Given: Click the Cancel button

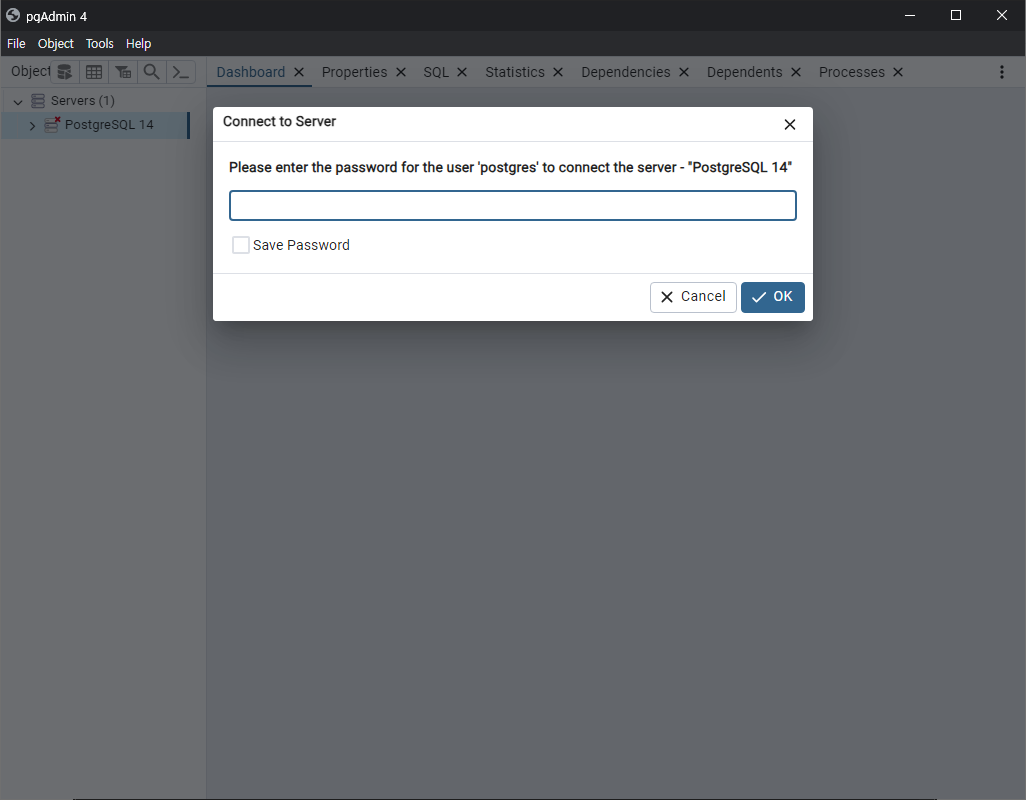Looking at the screenshot, I should point(693,297).
